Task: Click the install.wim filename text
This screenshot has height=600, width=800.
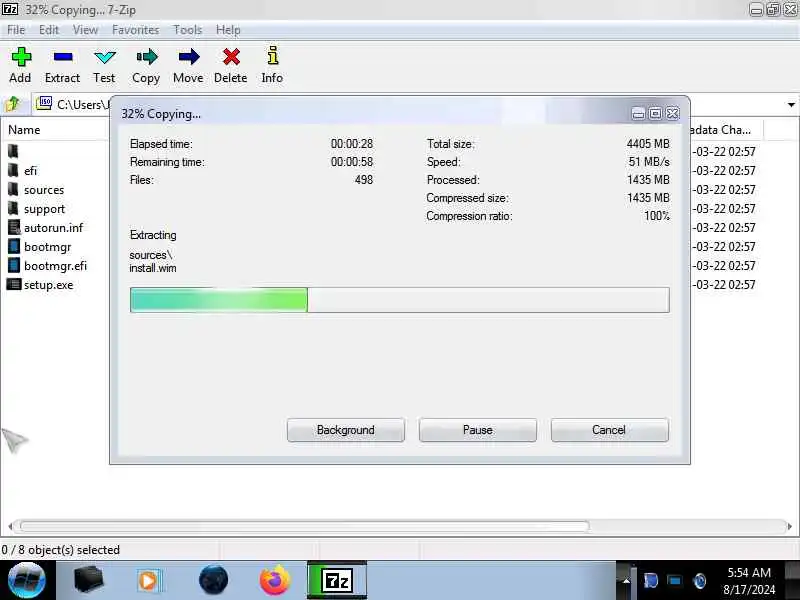Action: click(x=153, y=268)
